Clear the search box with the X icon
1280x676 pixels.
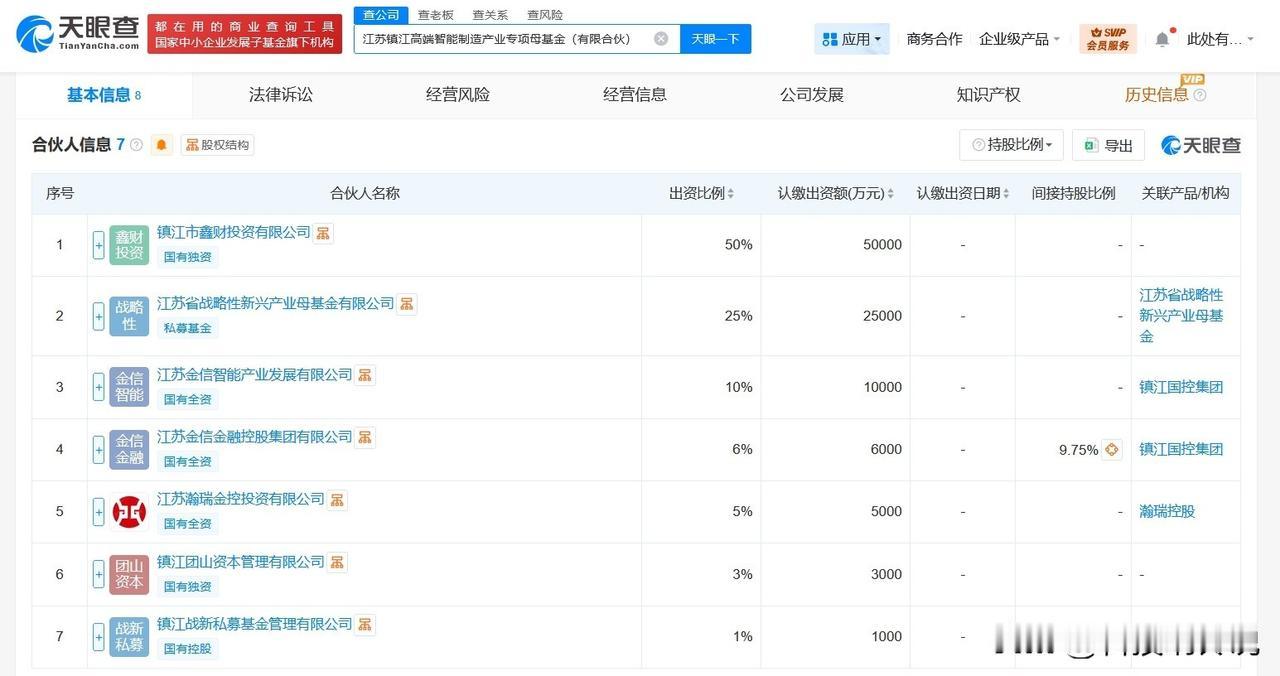click(661, 39)
